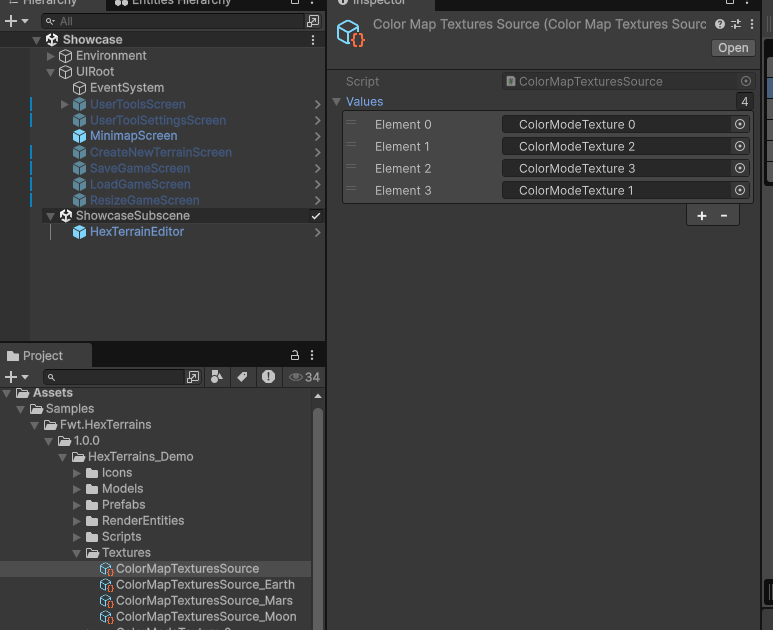Click the Hierarchy search field

click(173, 21)
